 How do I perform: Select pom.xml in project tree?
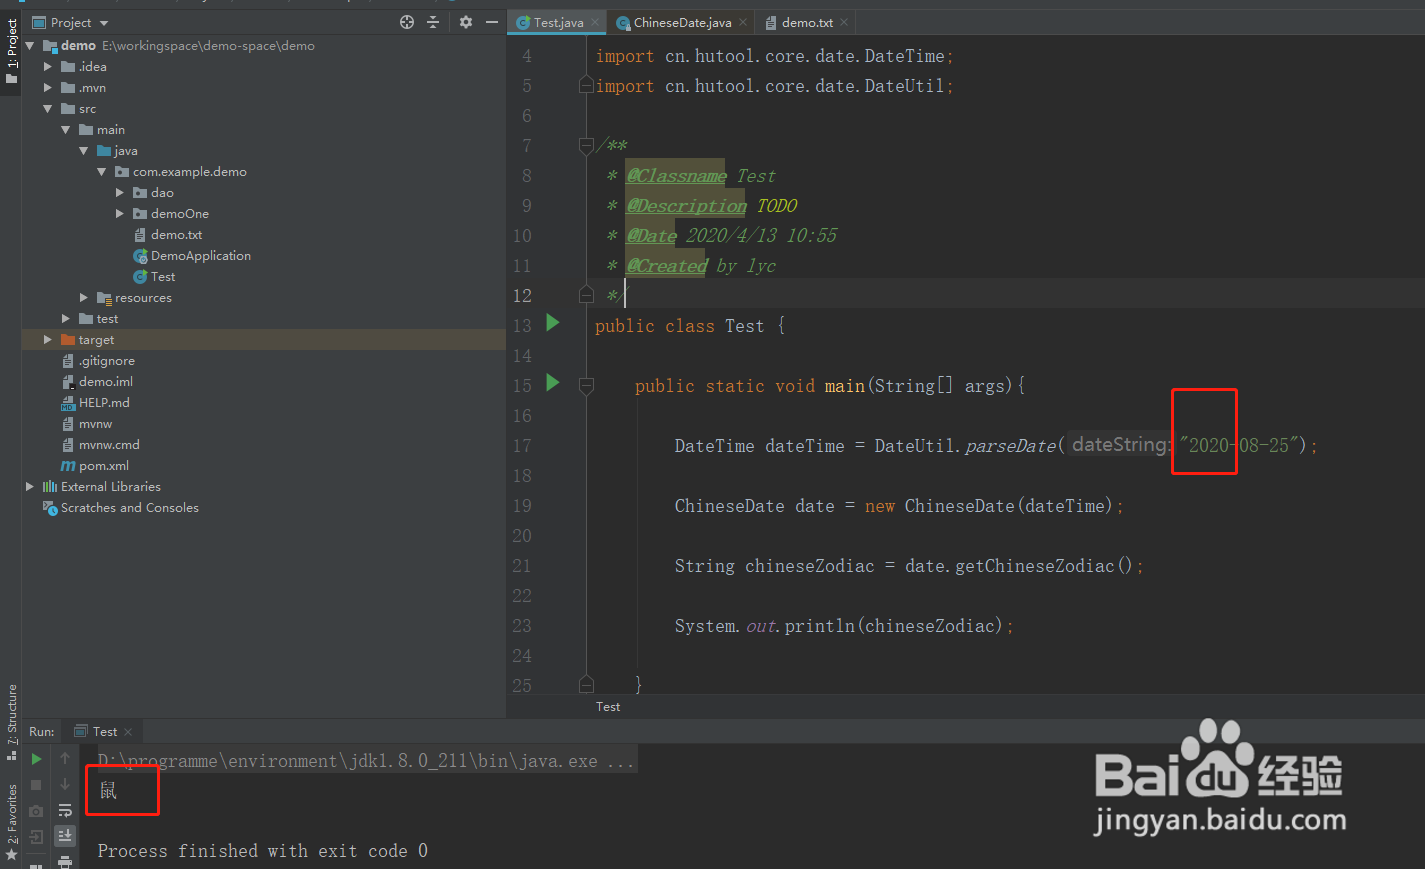[103, 466]
